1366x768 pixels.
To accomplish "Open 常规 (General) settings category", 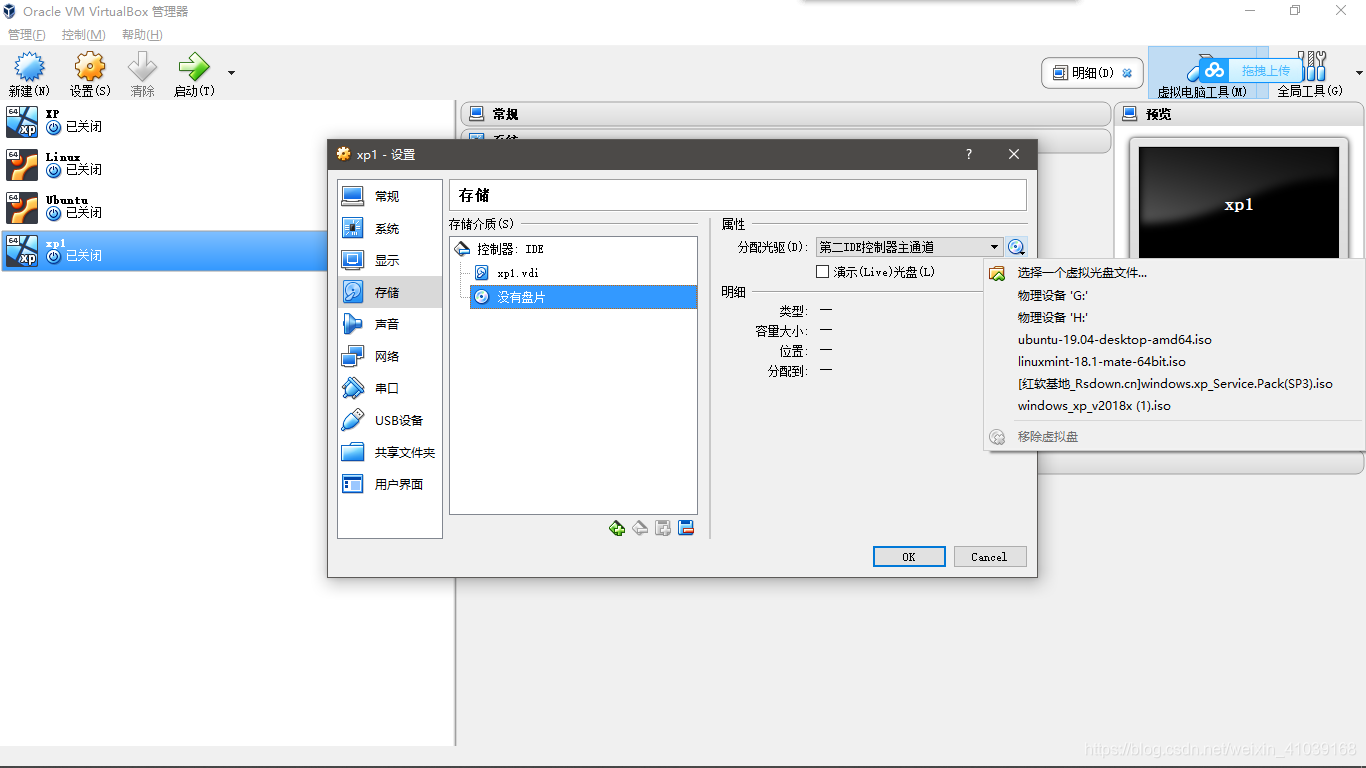I will coord(390,196).
